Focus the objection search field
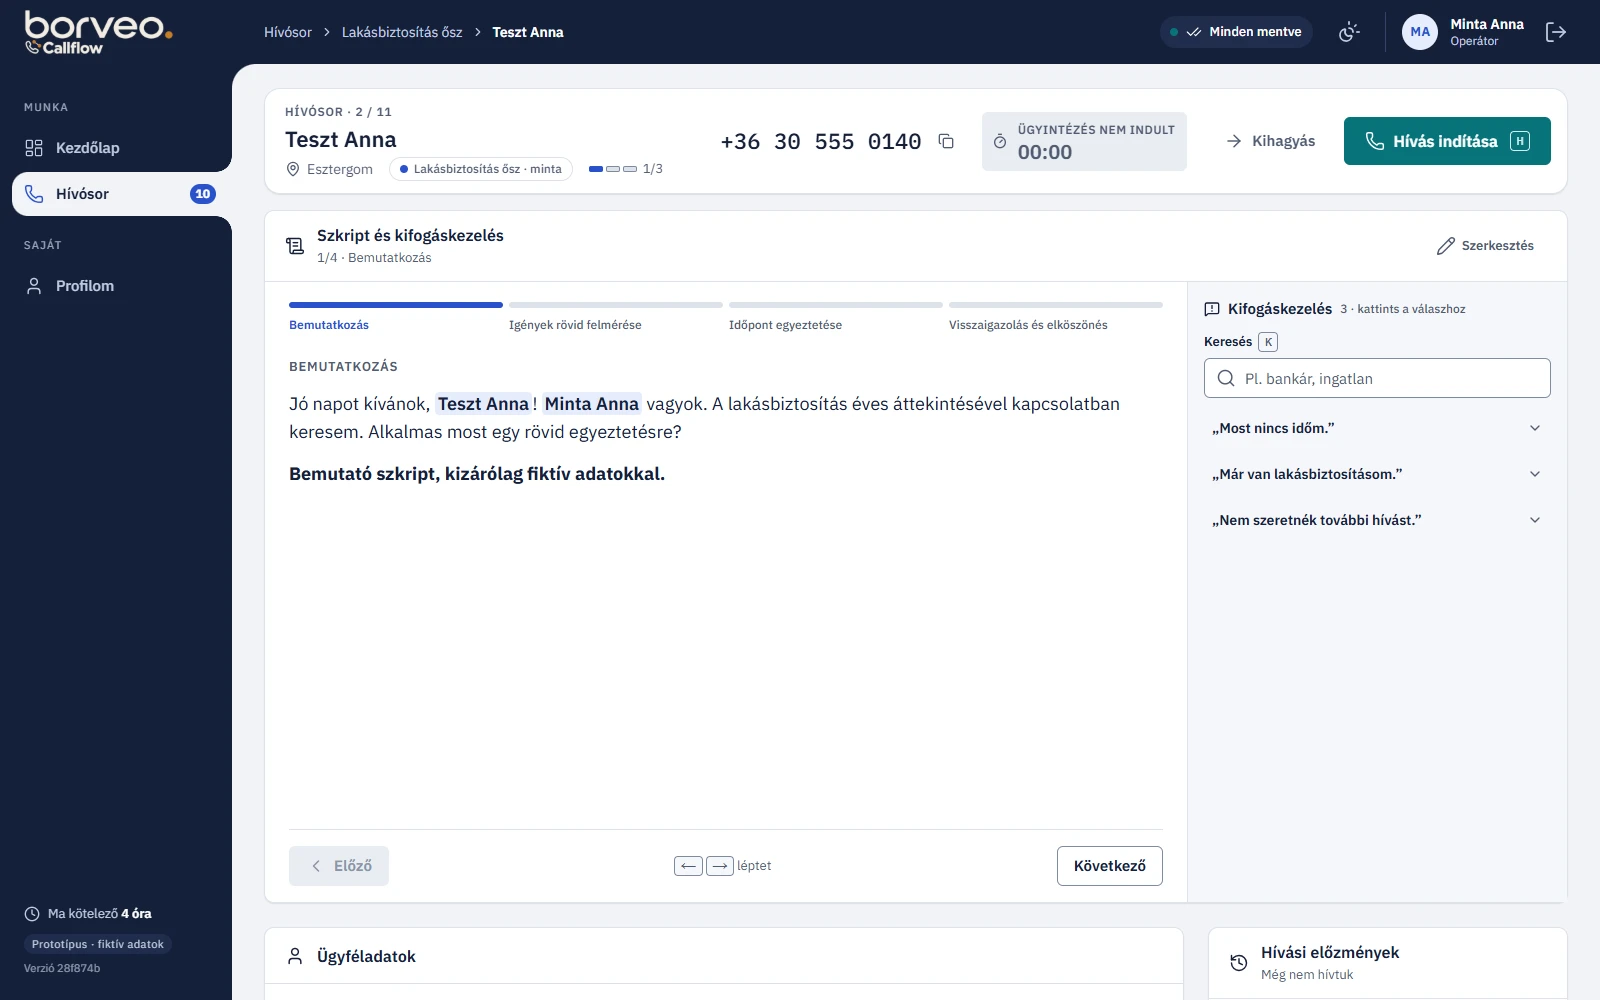Viewport: 1600px width, 1000px height. tap(1377, 378)
